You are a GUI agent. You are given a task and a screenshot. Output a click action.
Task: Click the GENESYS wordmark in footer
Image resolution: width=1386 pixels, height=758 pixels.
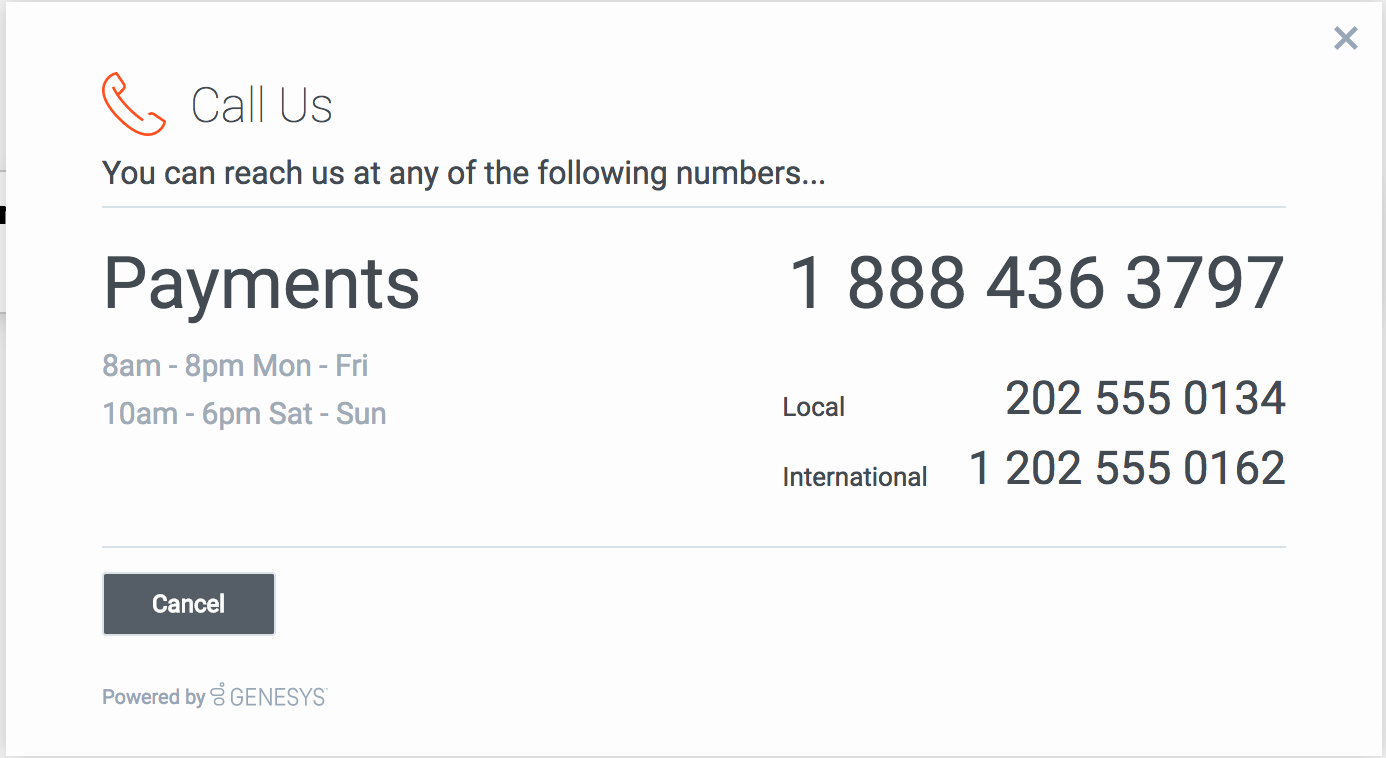pos(278,697)
